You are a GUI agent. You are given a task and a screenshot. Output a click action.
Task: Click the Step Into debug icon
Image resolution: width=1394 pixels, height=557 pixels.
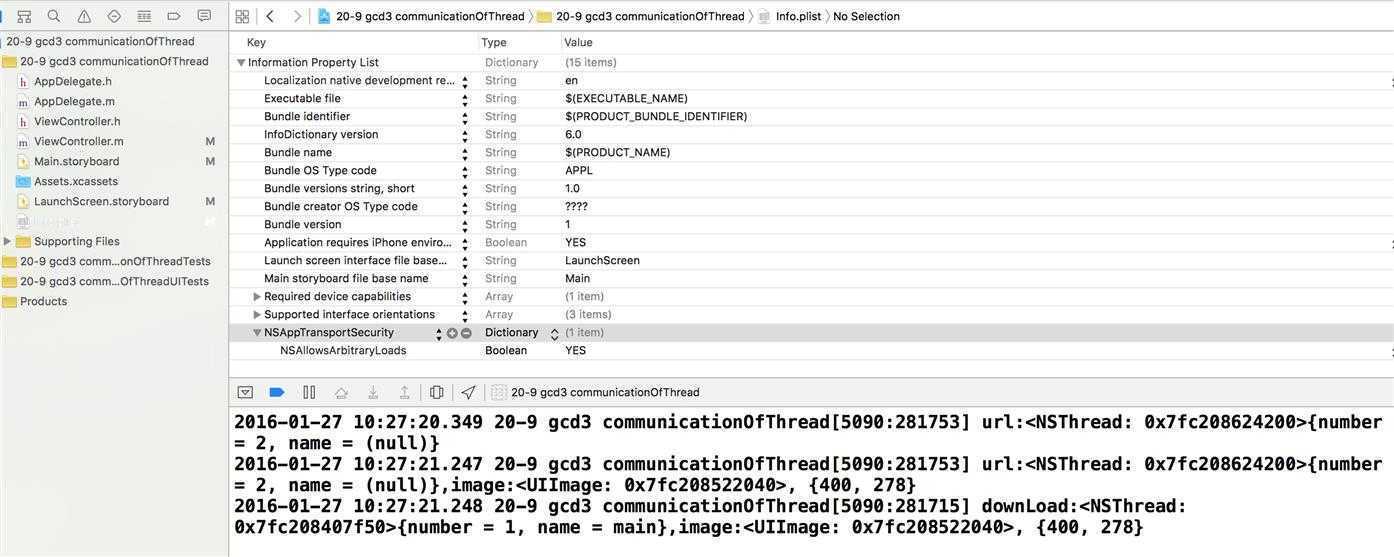pyautogui.click(x=373, y=392)
